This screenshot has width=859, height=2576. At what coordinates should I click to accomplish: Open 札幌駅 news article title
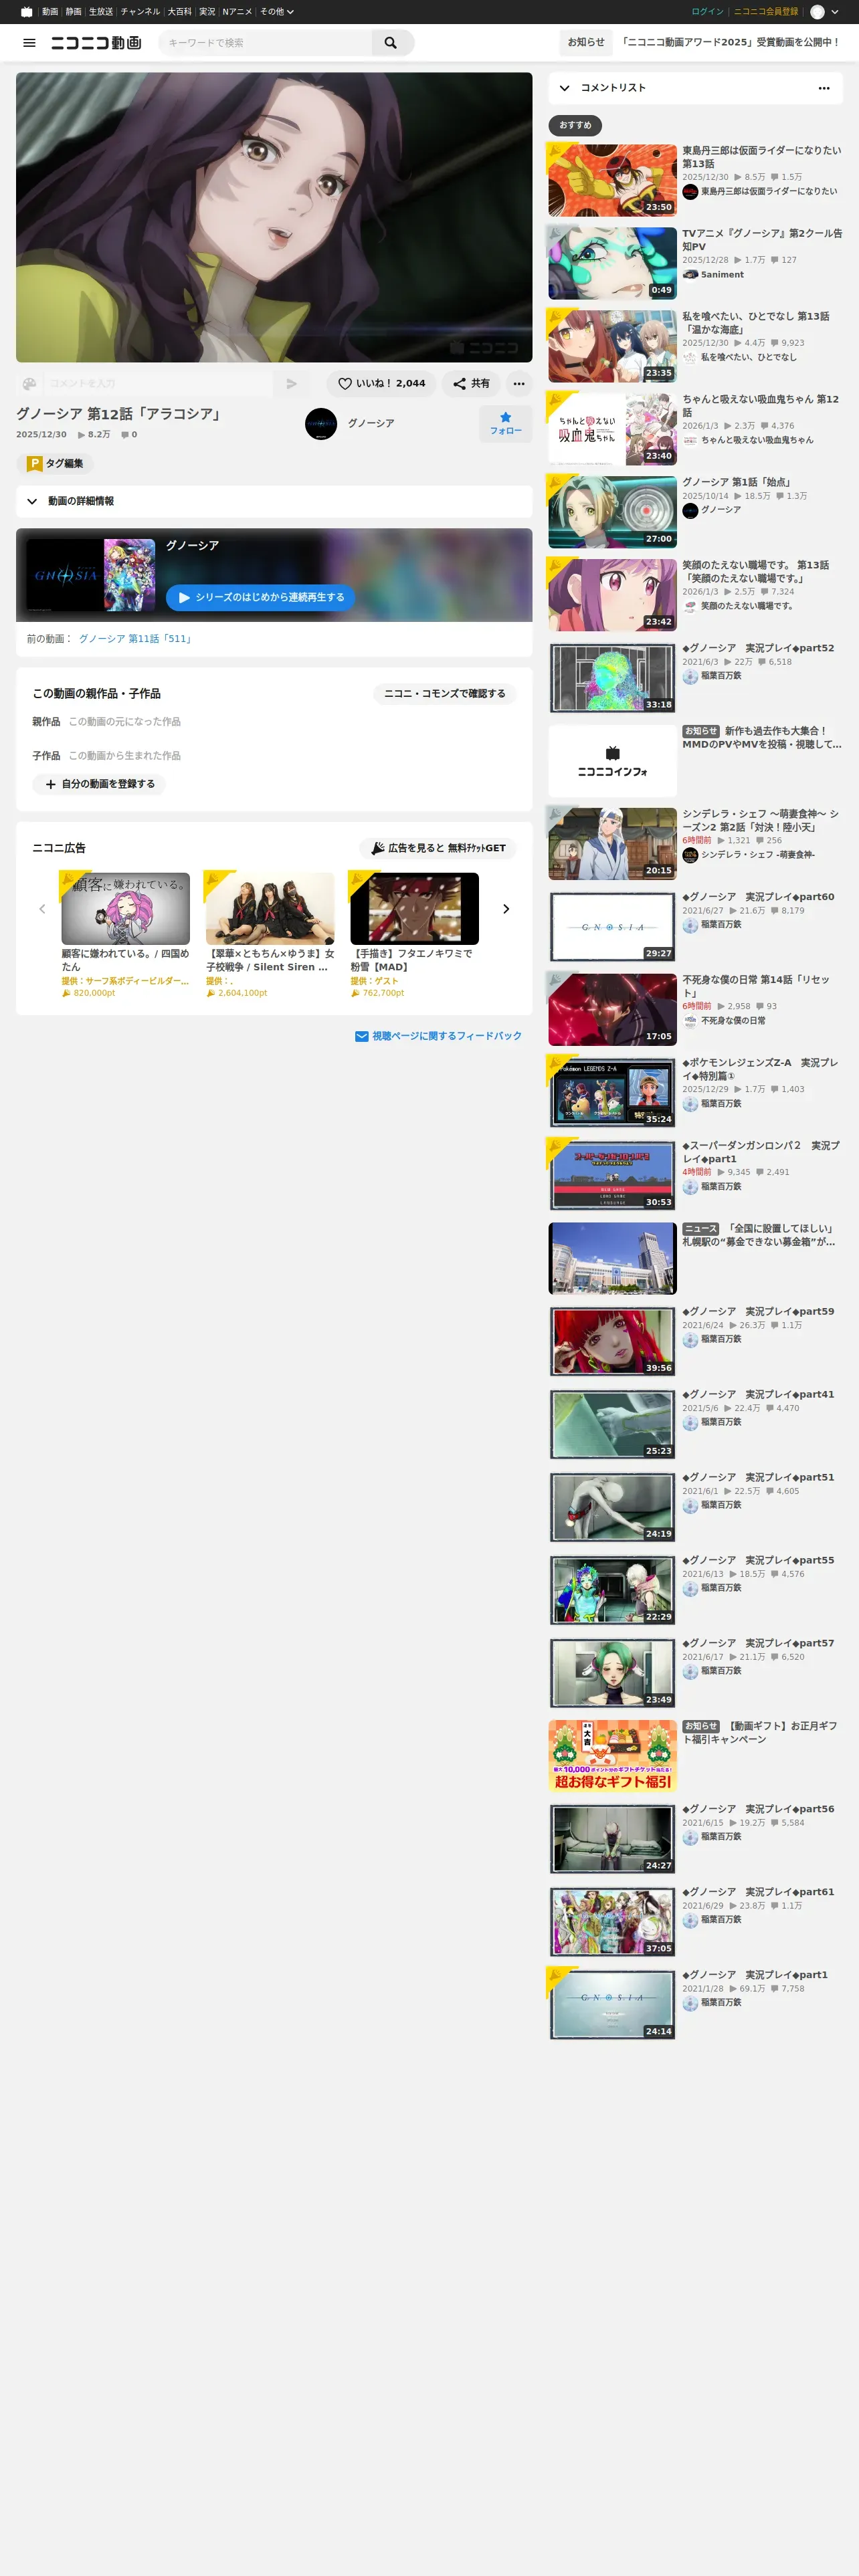pos(762,1235)
